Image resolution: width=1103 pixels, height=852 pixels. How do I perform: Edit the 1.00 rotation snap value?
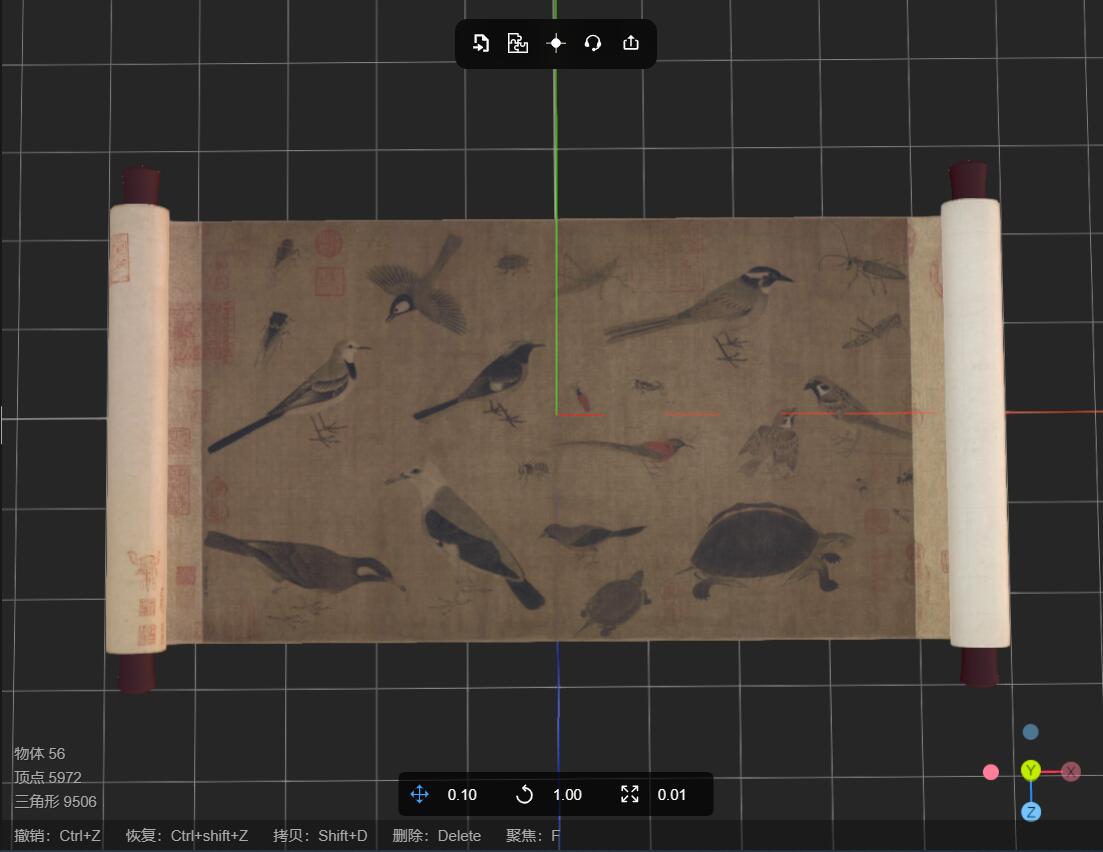[567, 795]
